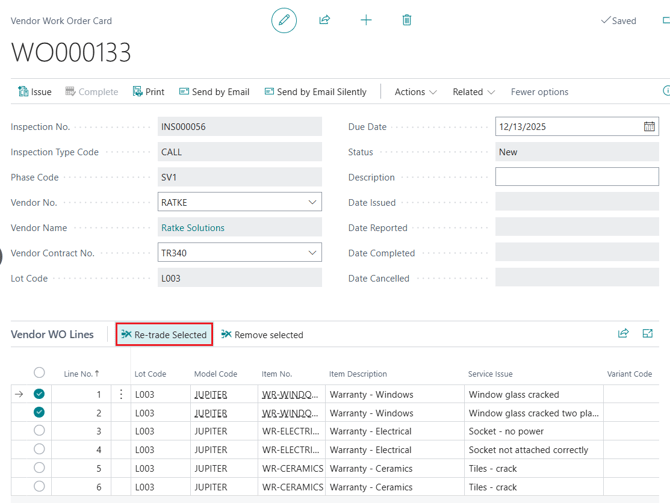Click share icon in Vendor WO Lines
This screenshot has height=503, width=670.
(x=623, y=333)
